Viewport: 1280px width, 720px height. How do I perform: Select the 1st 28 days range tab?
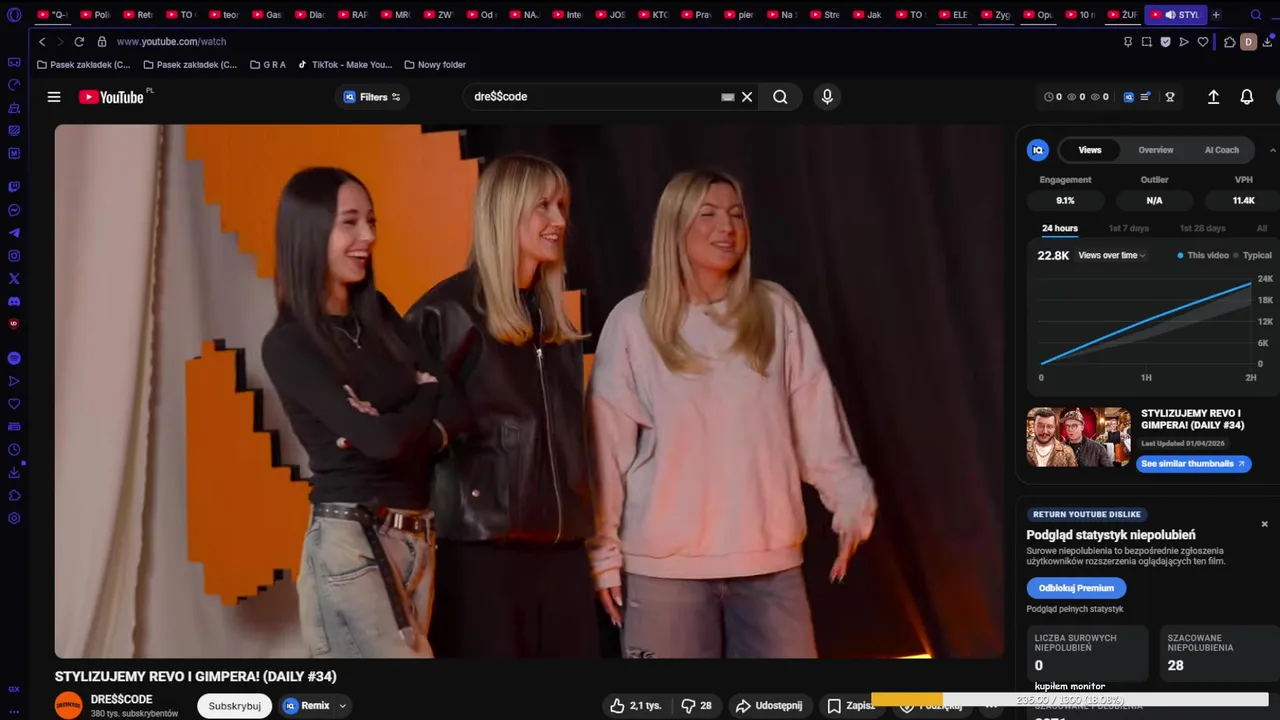[1203, 228]
